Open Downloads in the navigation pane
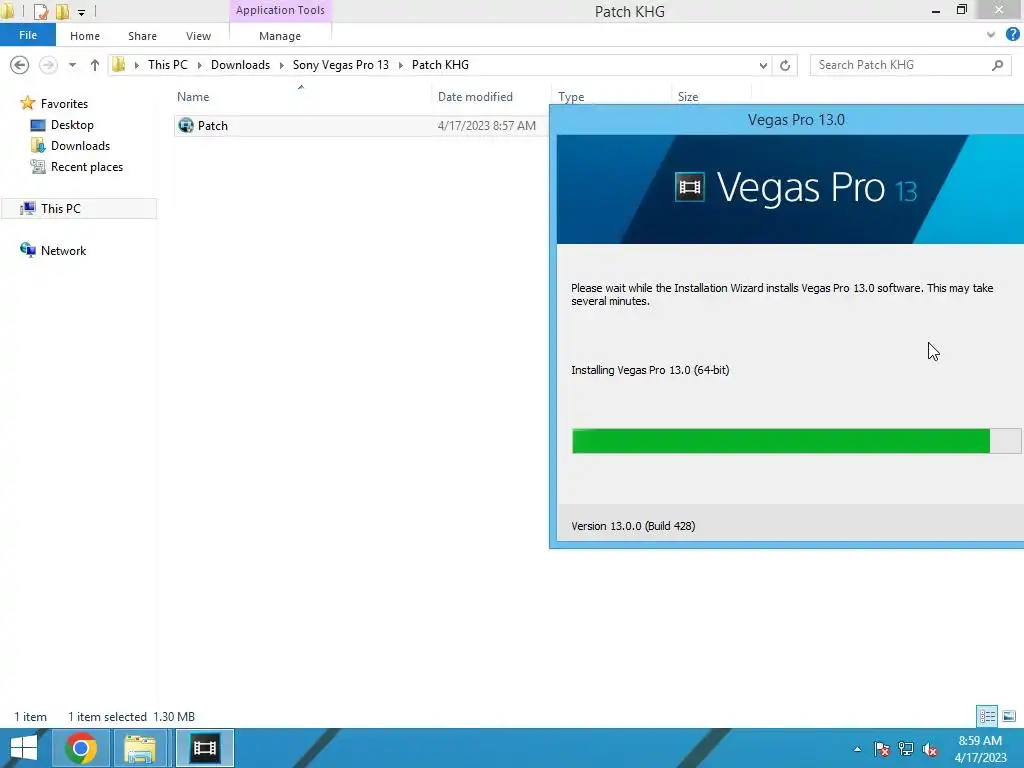The image size is (1024, 768). click(80, 146)
